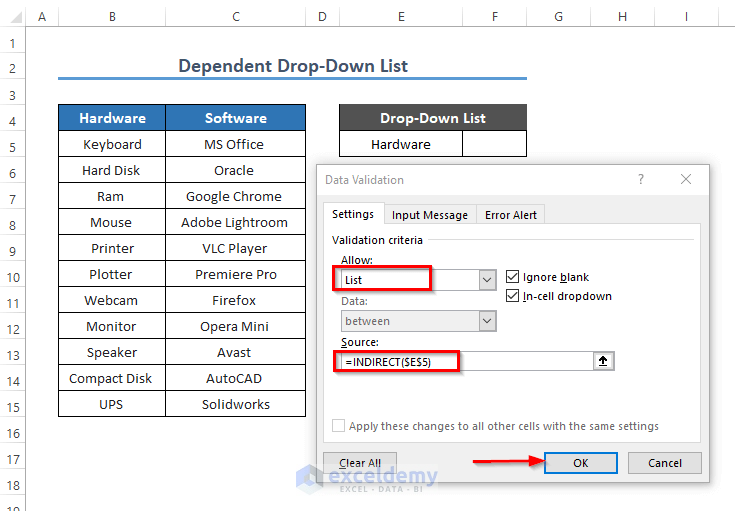This screenshot has width=735, height=511.
Task: Click the help question mark in Data Validation
Action: [x=640, y=179]
